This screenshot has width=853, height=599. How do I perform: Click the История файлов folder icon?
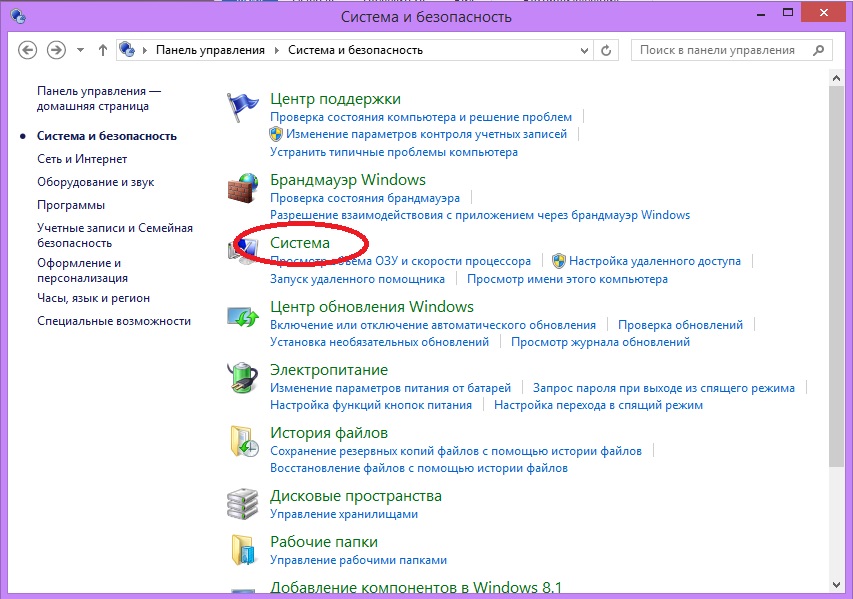pyautogui.click(x=244, y=441)
